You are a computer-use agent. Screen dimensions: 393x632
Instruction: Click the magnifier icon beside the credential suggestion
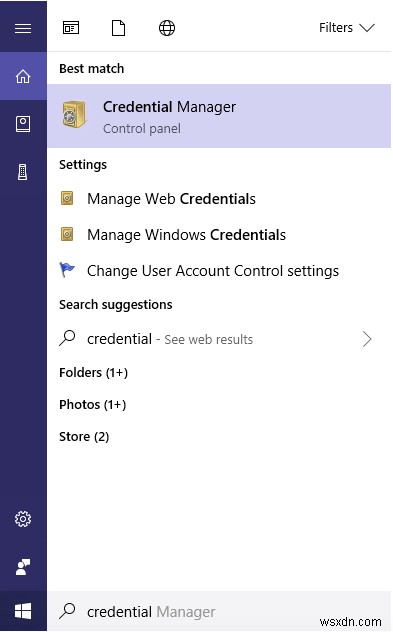pyautogui.click(x=67, y=338)
